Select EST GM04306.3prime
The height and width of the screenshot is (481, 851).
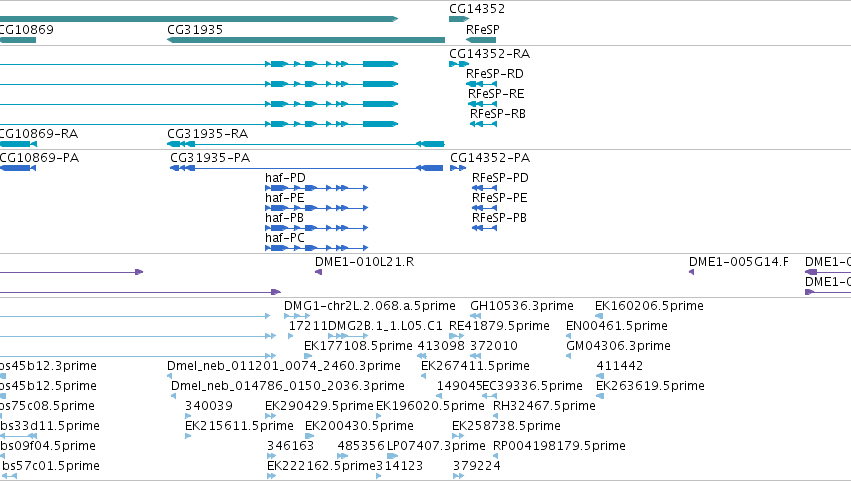pos(618,346)
